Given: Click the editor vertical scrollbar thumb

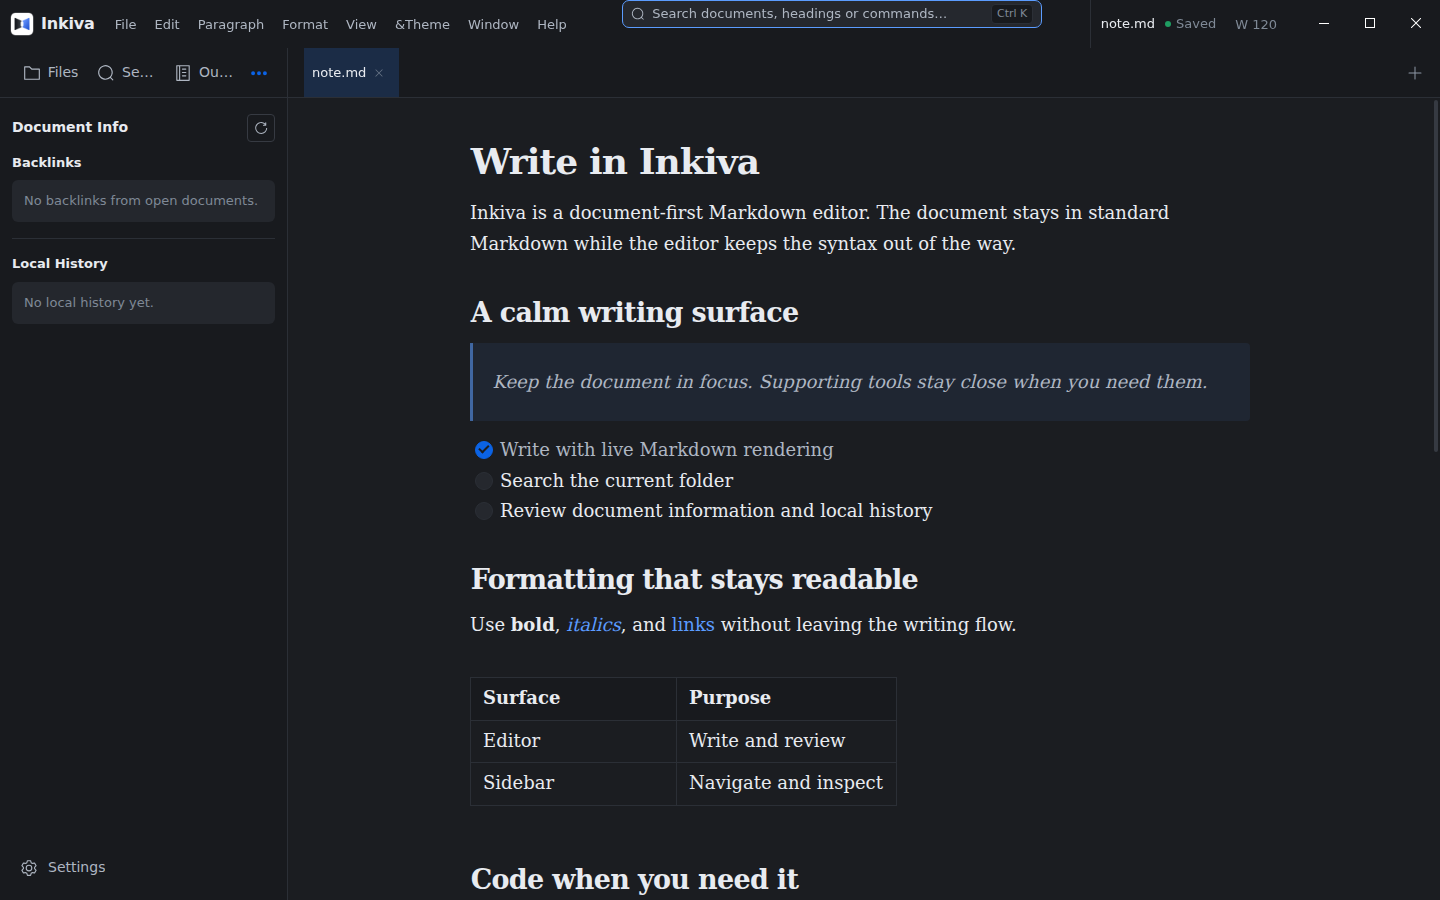Looking at the screenshot, I should tap(1436, 275).
